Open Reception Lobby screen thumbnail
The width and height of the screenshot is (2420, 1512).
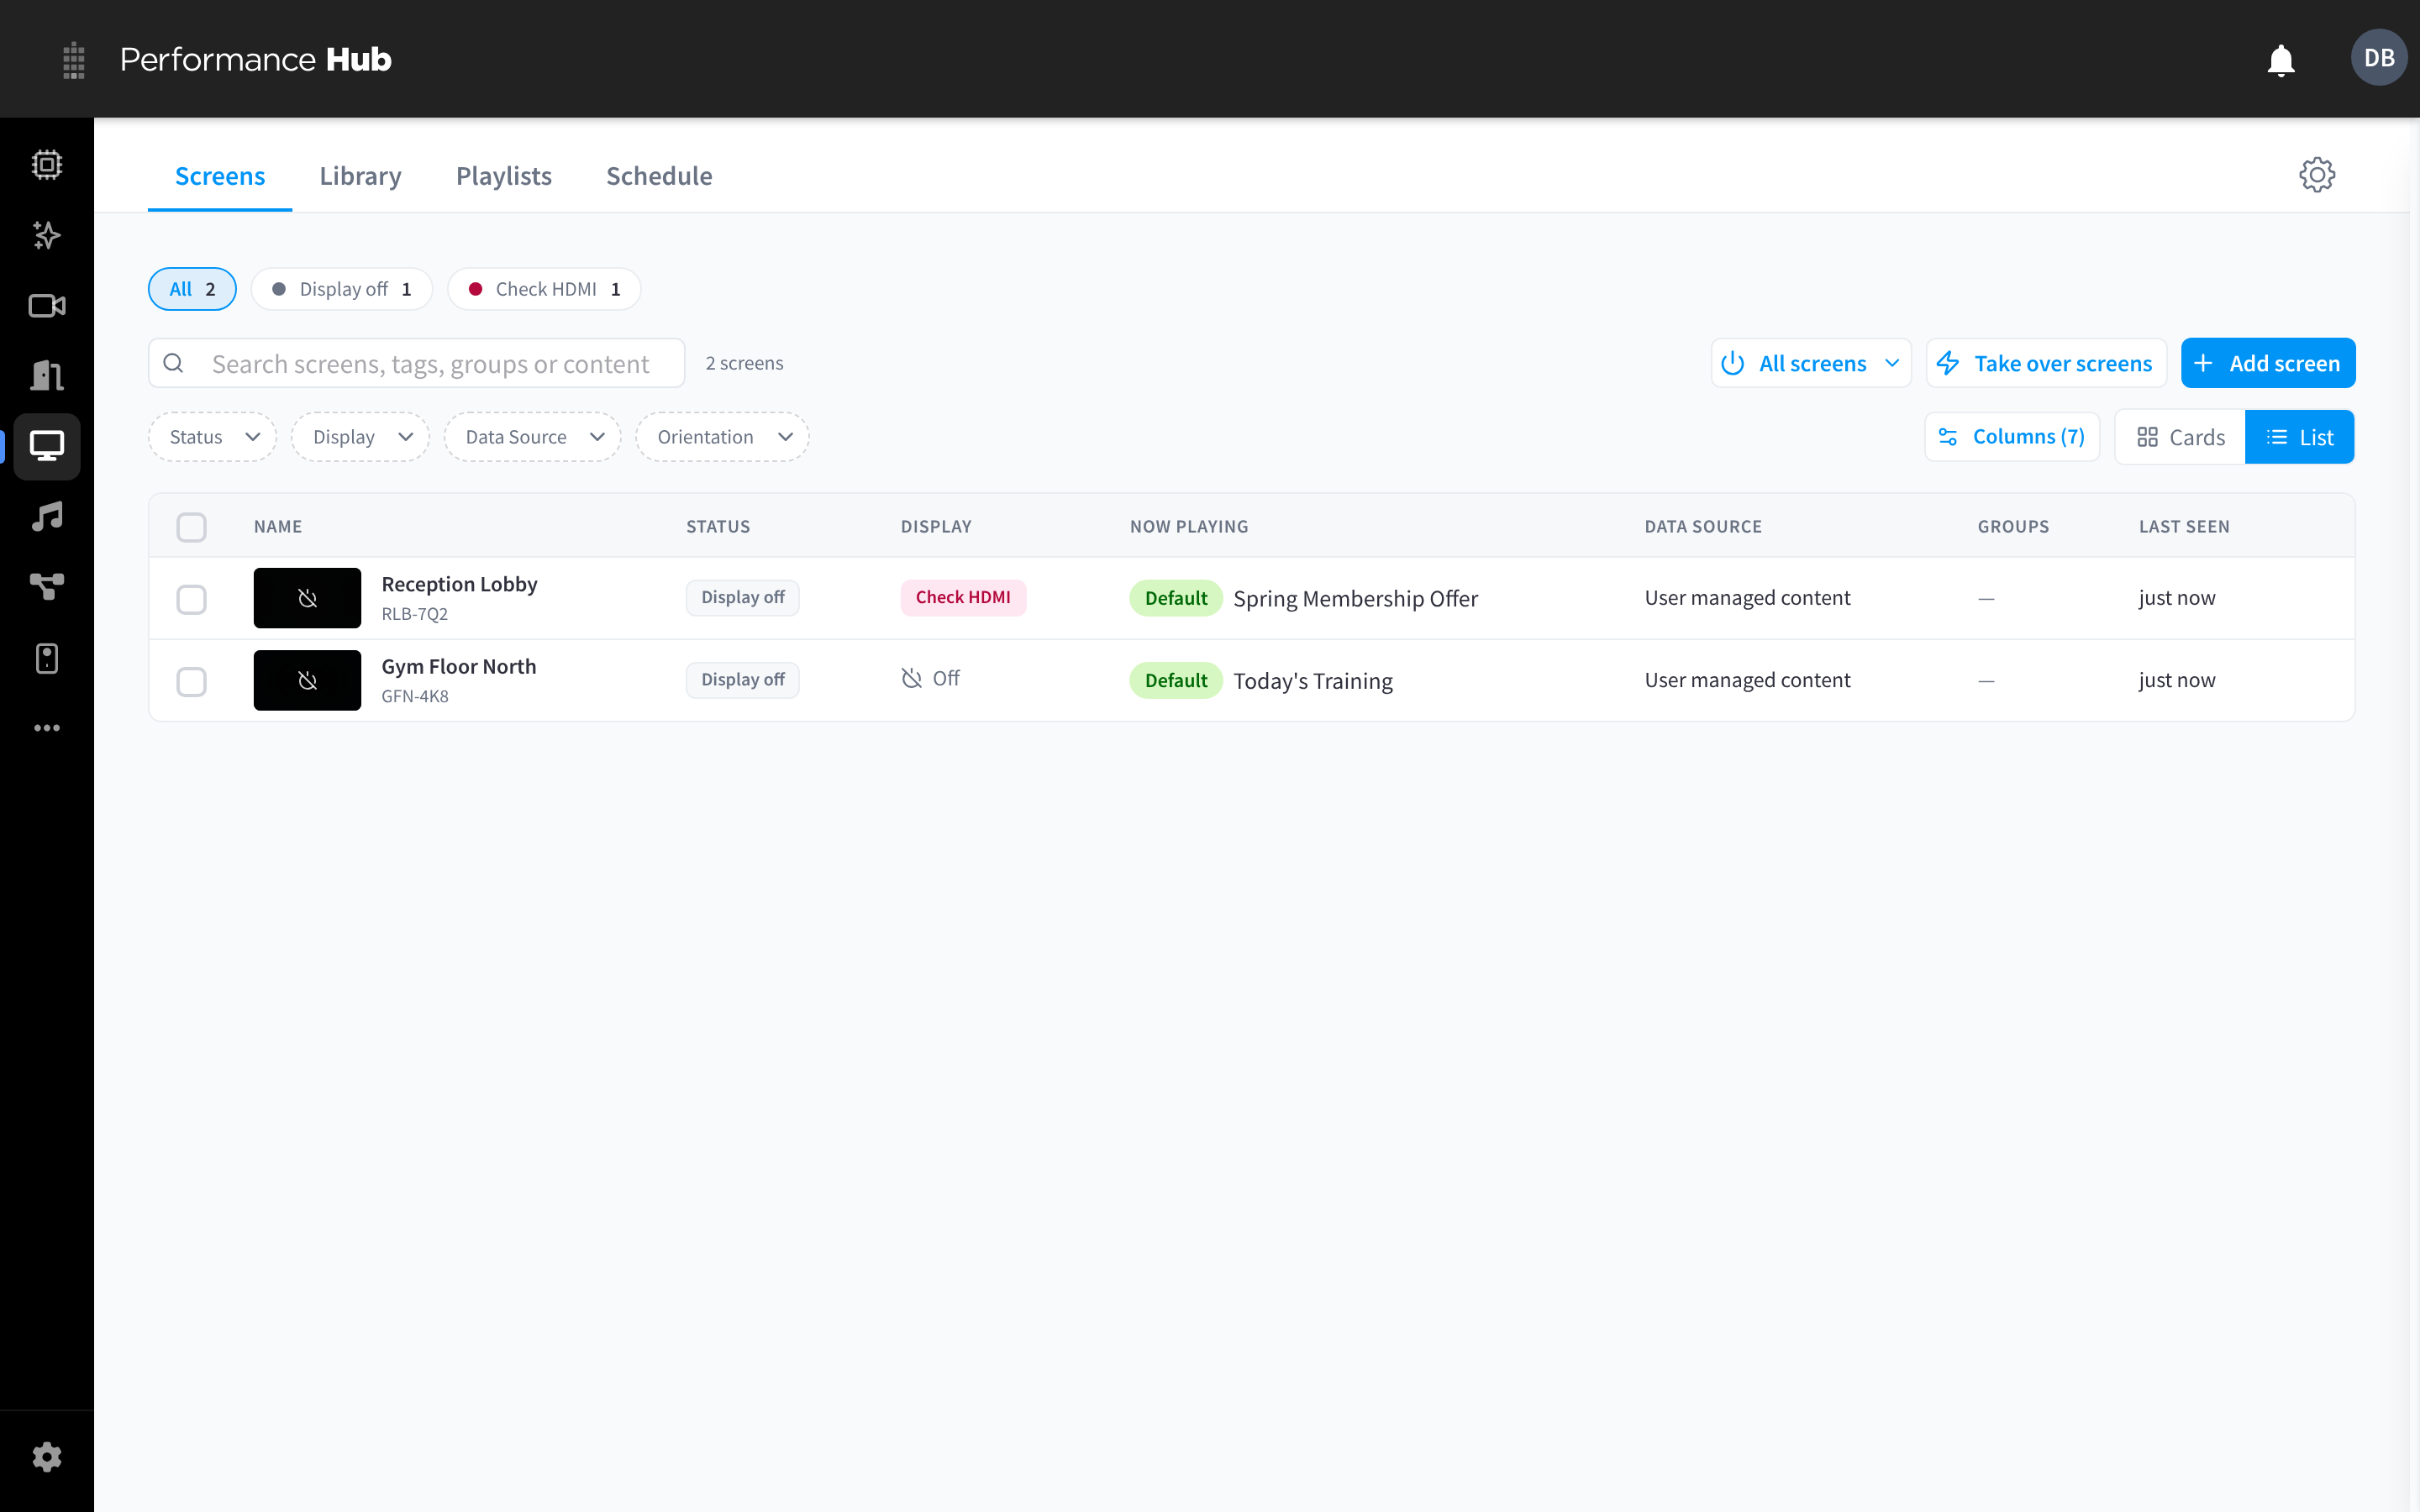pyautogui.click(x=307, y=598)
